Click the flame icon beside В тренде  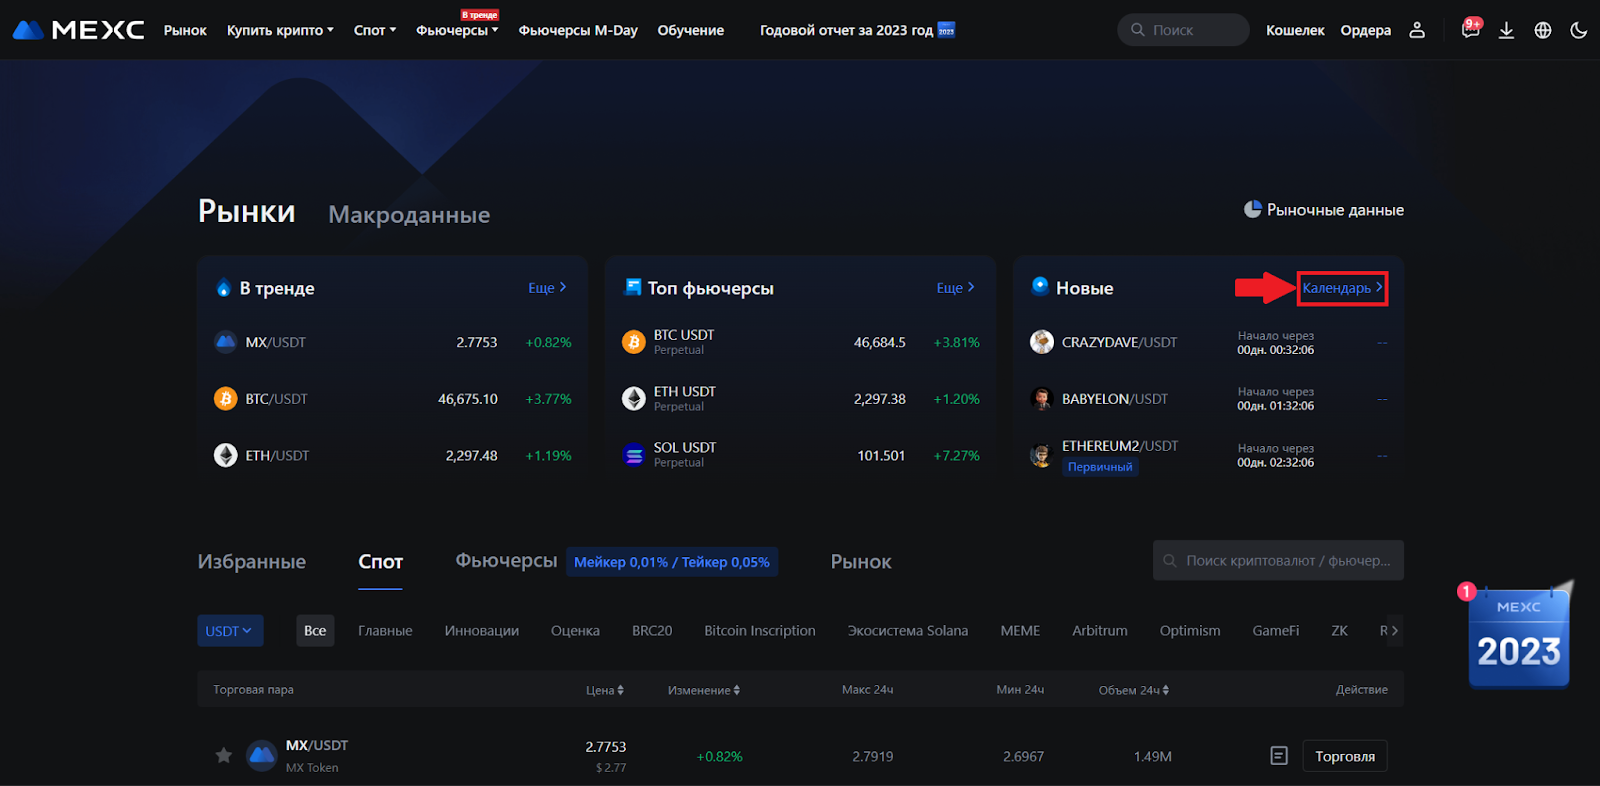[x=224, y=288]
